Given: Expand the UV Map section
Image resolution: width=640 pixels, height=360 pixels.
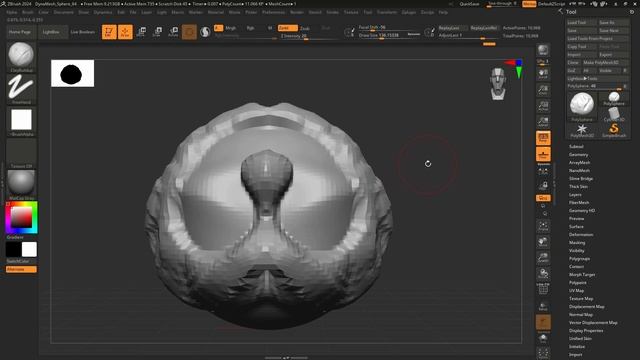Looking at the screenshot, I should tap(577, 291).
